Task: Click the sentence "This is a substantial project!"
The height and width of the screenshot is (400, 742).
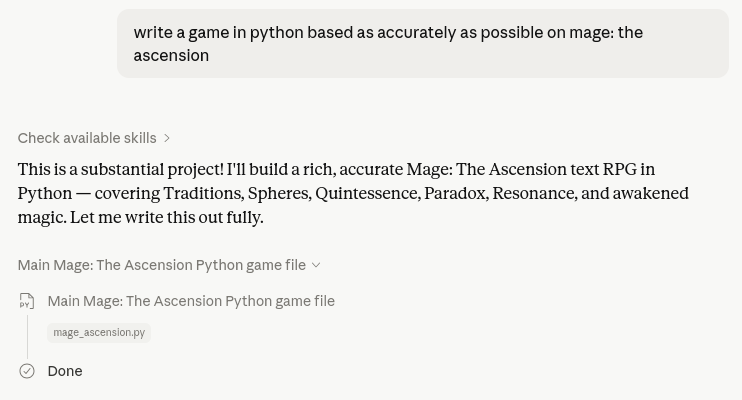Action: pos(120,169)
